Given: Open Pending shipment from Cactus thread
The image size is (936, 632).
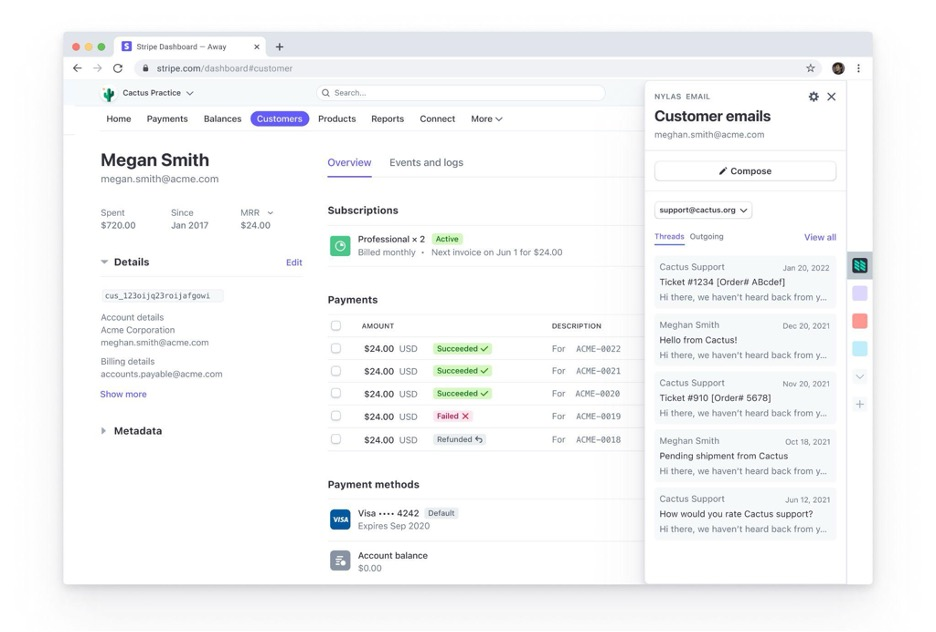Looking at the screenshot, I should 745,455.
